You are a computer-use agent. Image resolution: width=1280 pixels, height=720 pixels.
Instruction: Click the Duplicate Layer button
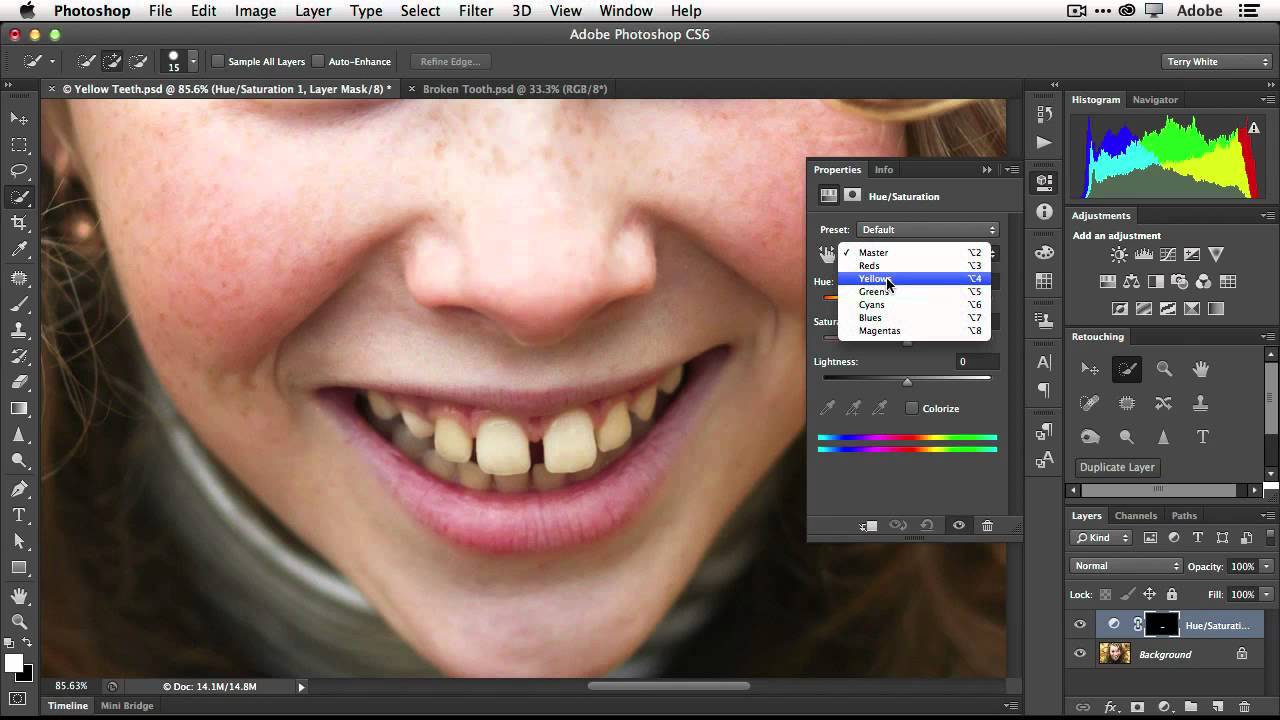point(1117,467)
